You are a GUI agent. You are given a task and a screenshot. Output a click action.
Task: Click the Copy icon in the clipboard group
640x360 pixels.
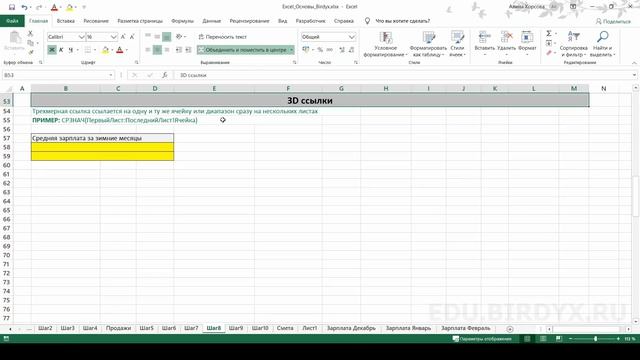pos(30,43)
